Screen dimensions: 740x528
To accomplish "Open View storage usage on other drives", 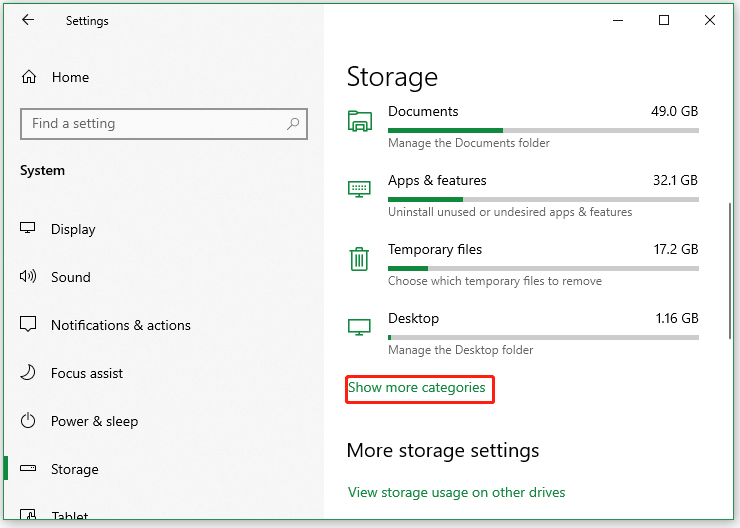I will coord(456,492).
